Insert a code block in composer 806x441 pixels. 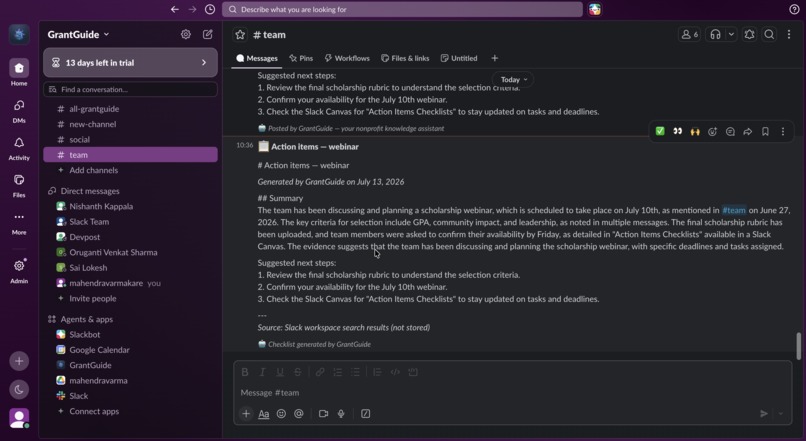(413, 372)
